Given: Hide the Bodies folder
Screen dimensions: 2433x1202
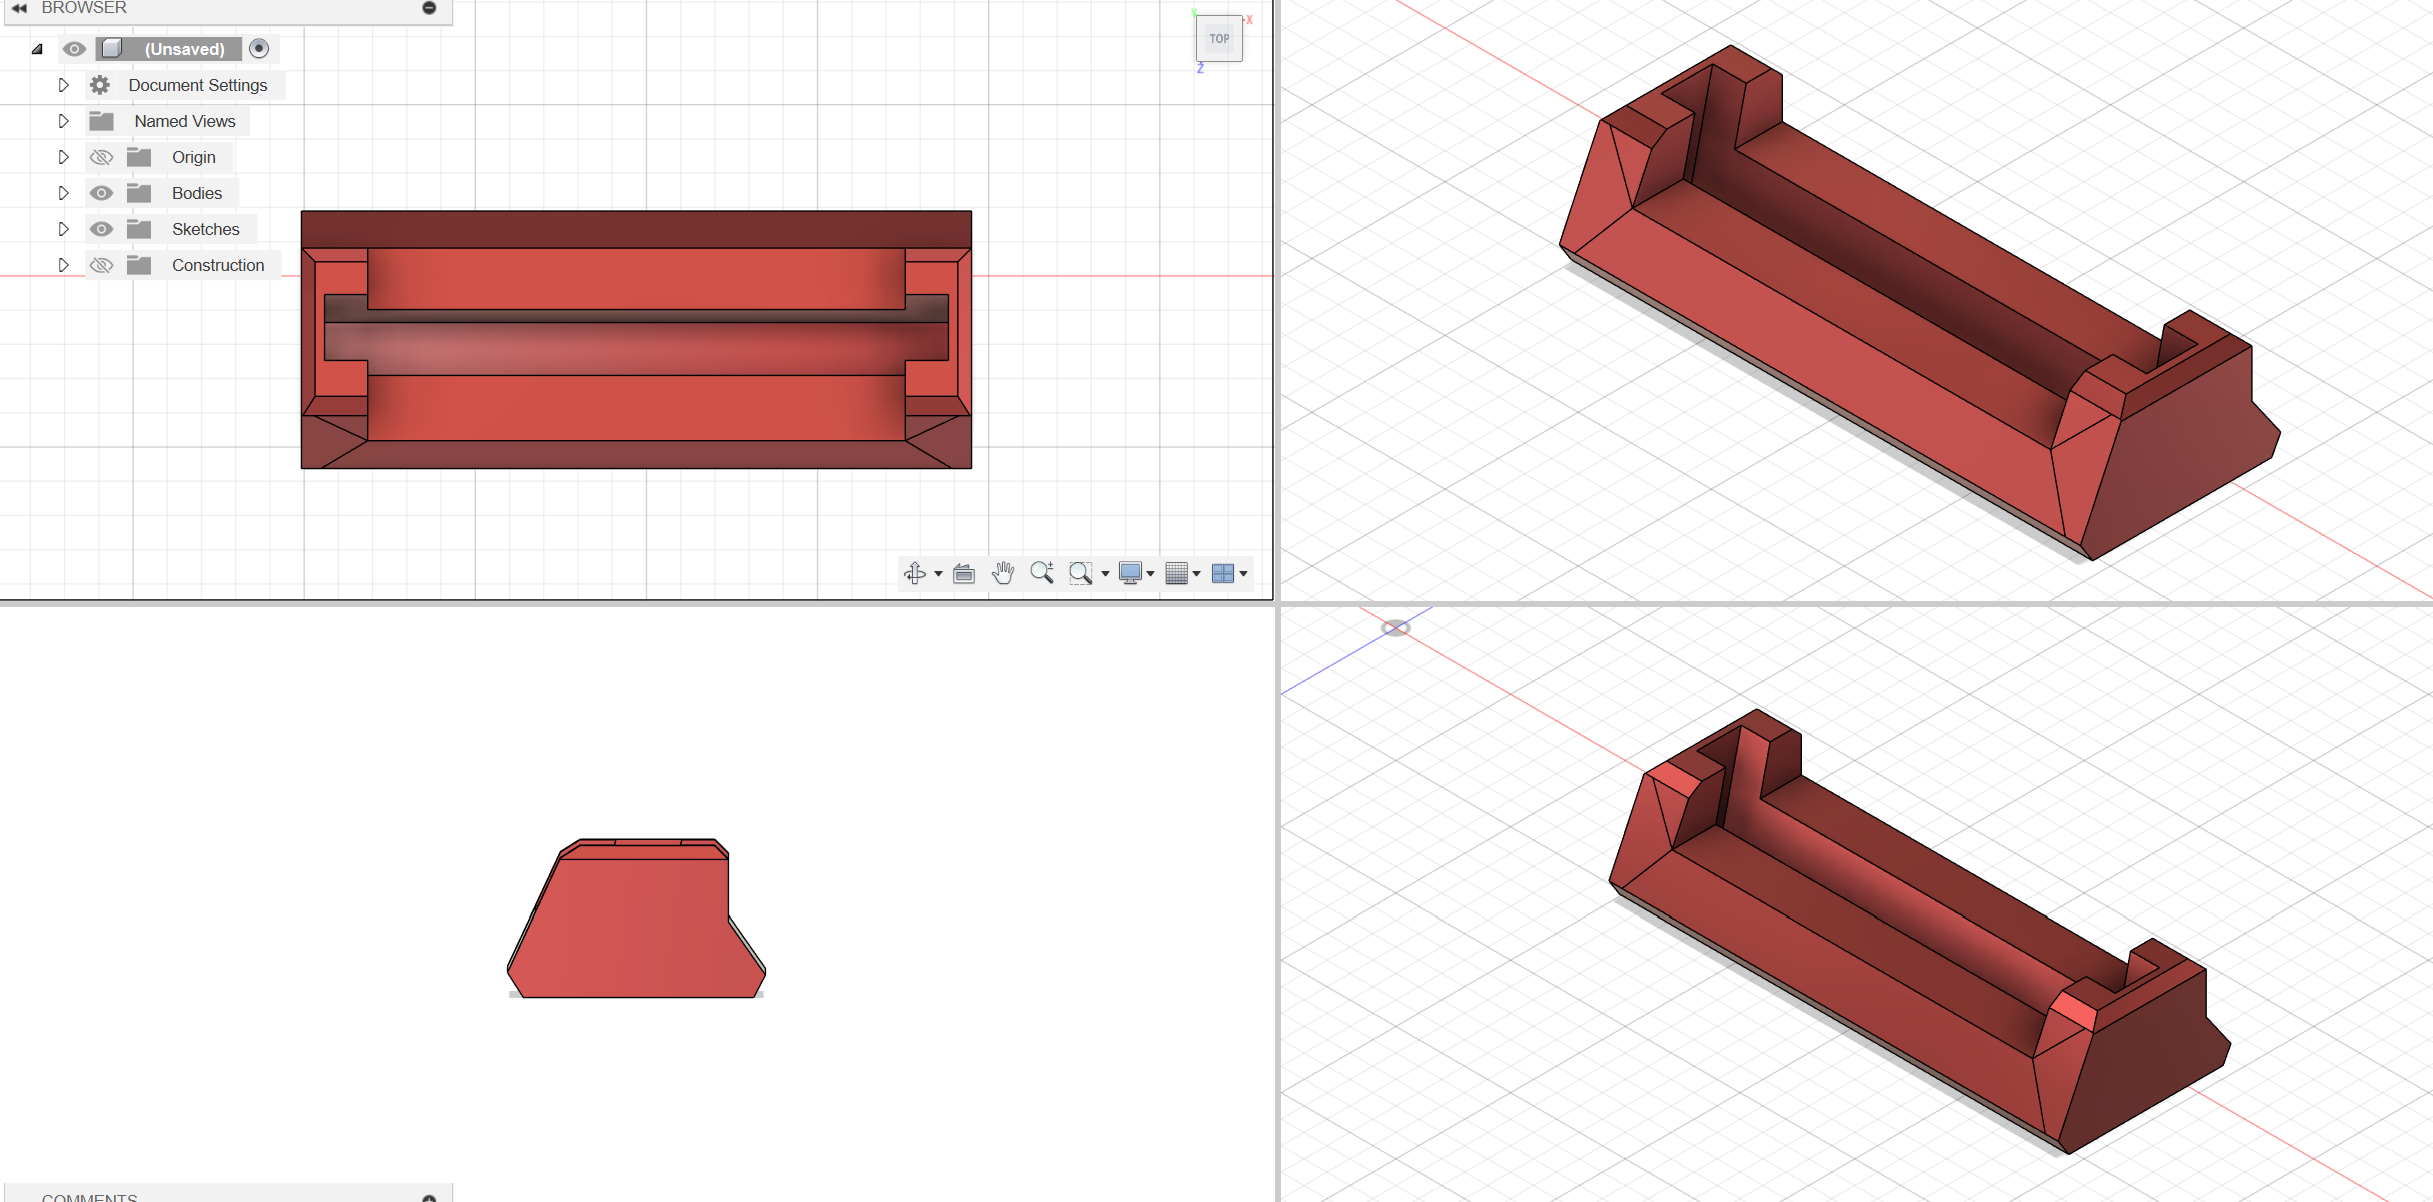Looking at the screenshot, I should click(x=101, y=193).
